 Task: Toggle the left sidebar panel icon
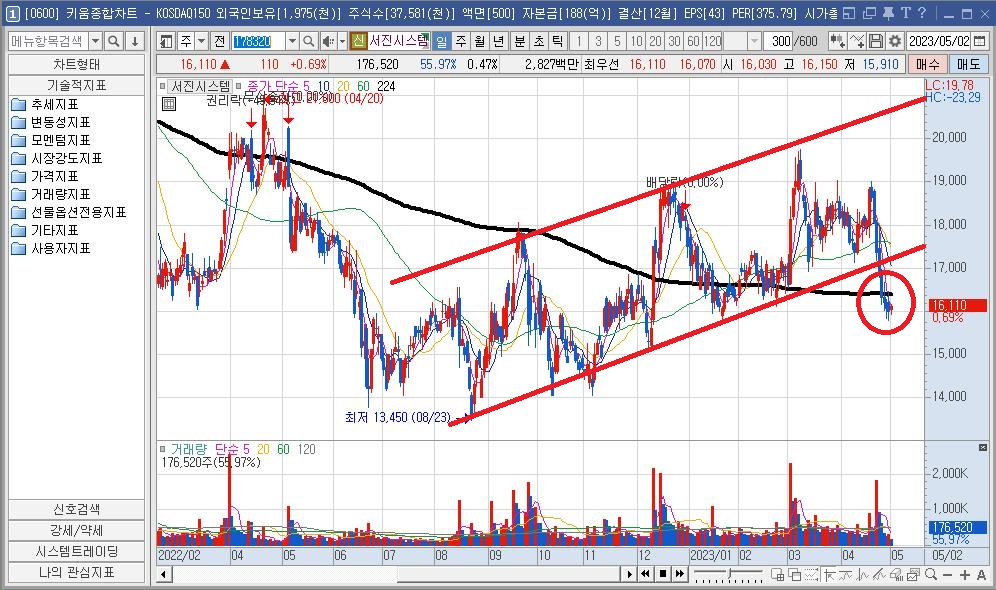pyautogui.click(x=166, y=42)
